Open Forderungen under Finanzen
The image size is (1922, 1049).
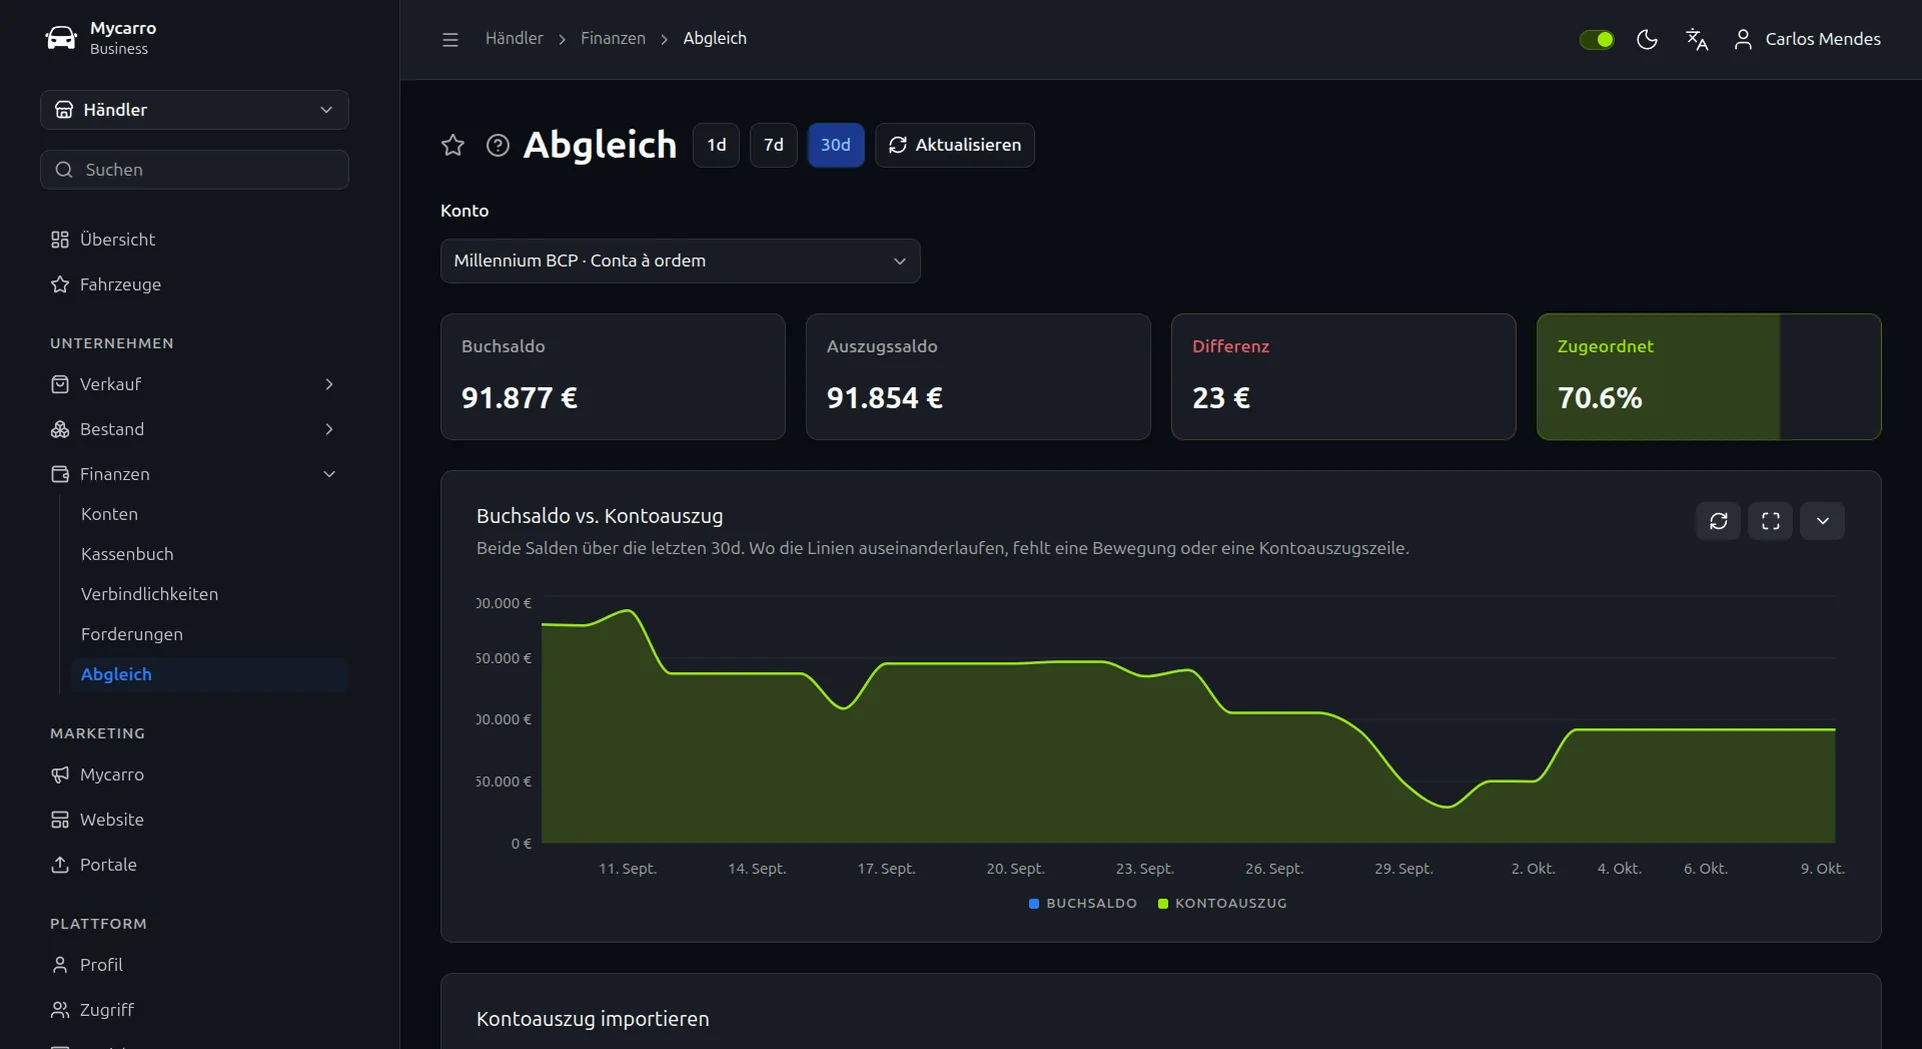[x=208, y=634]
